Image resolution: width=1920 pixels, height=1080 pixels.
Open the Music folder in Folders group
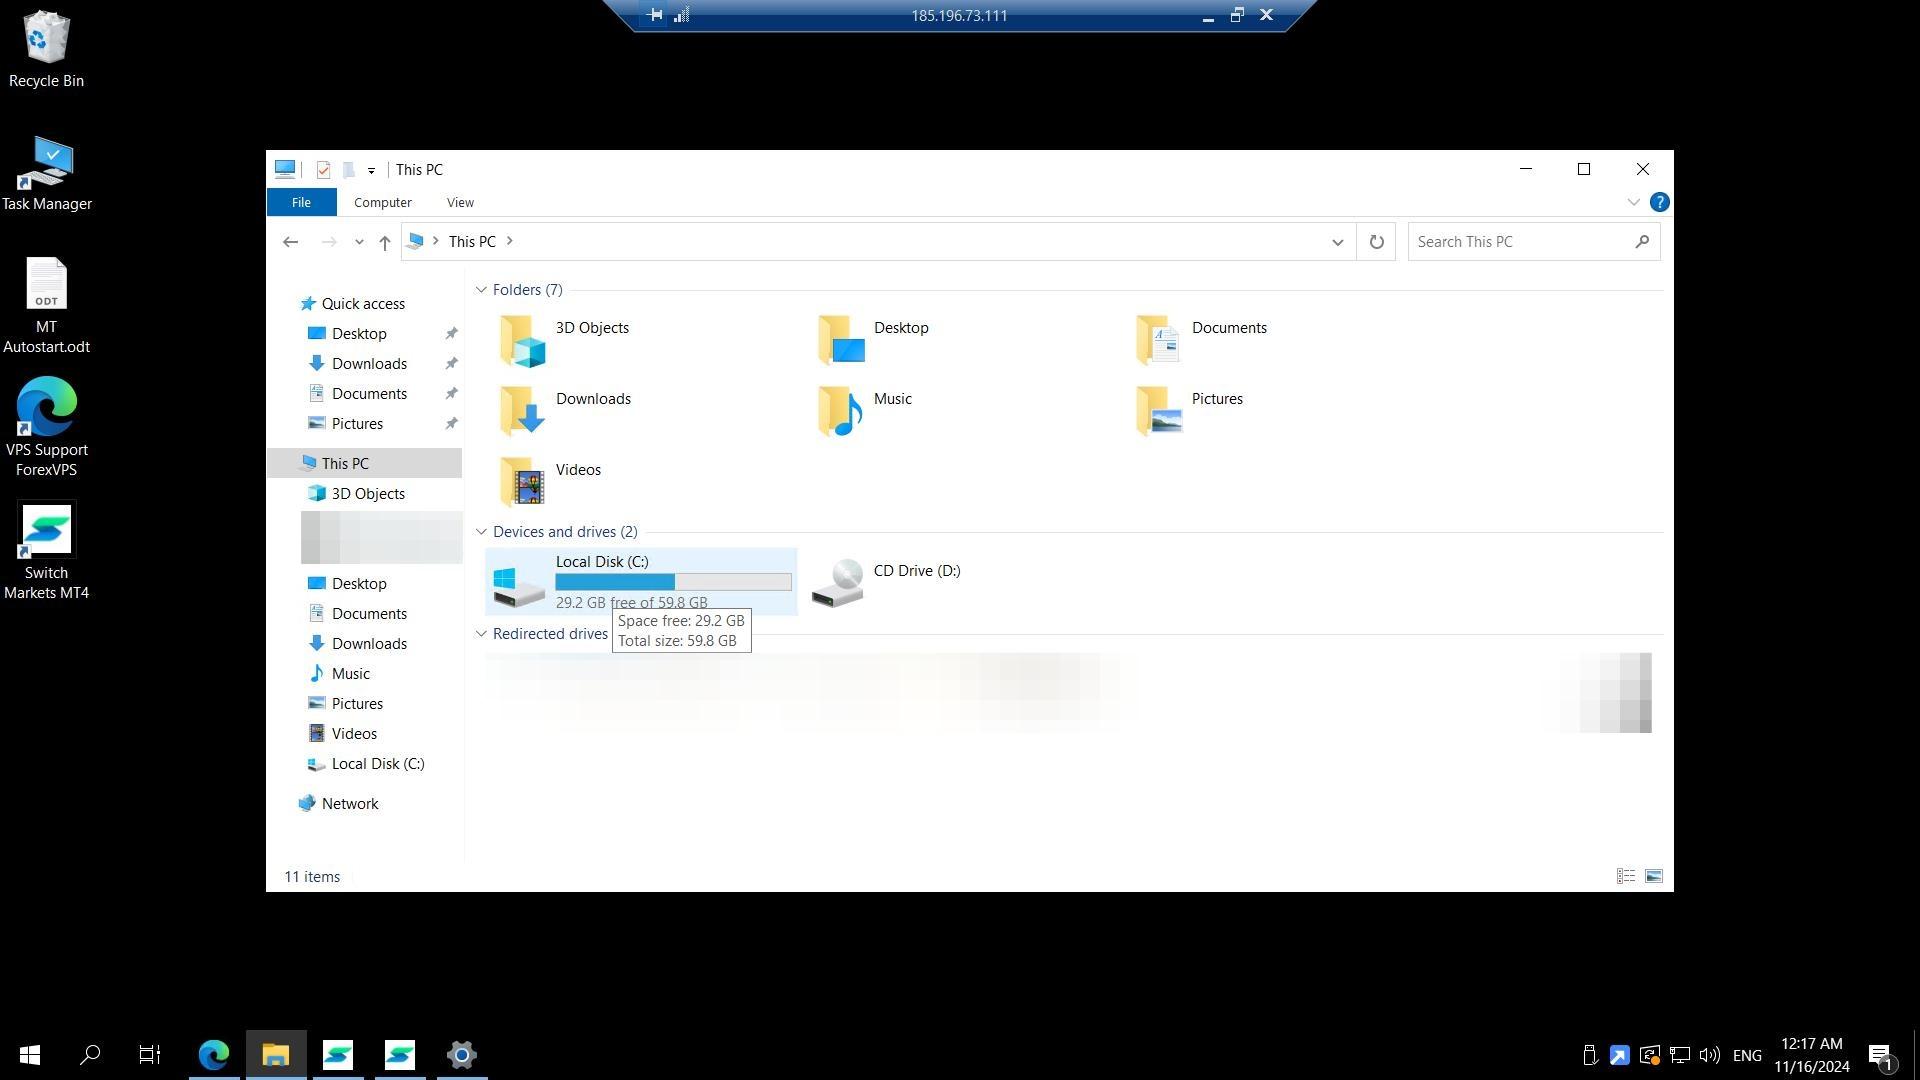865,411
